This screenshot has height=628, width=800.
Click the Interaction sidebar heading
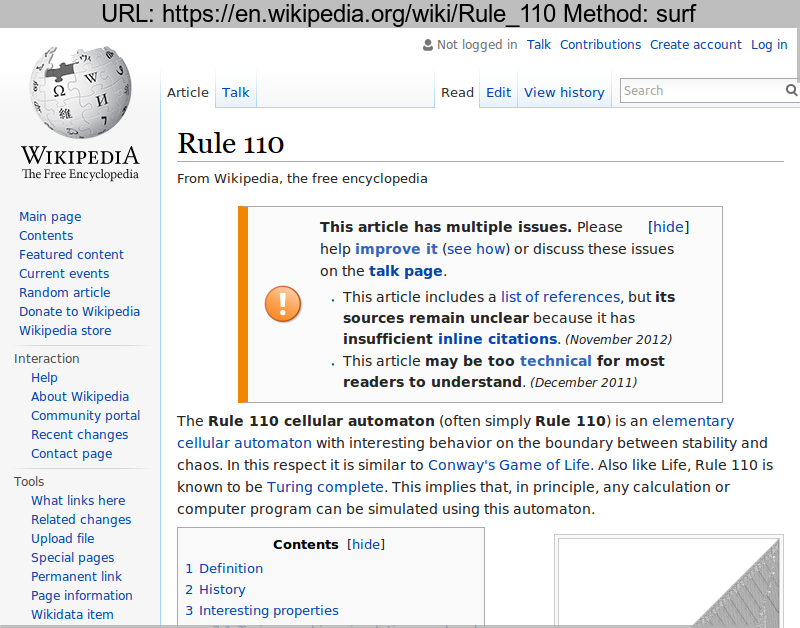(x=46, y=359)
